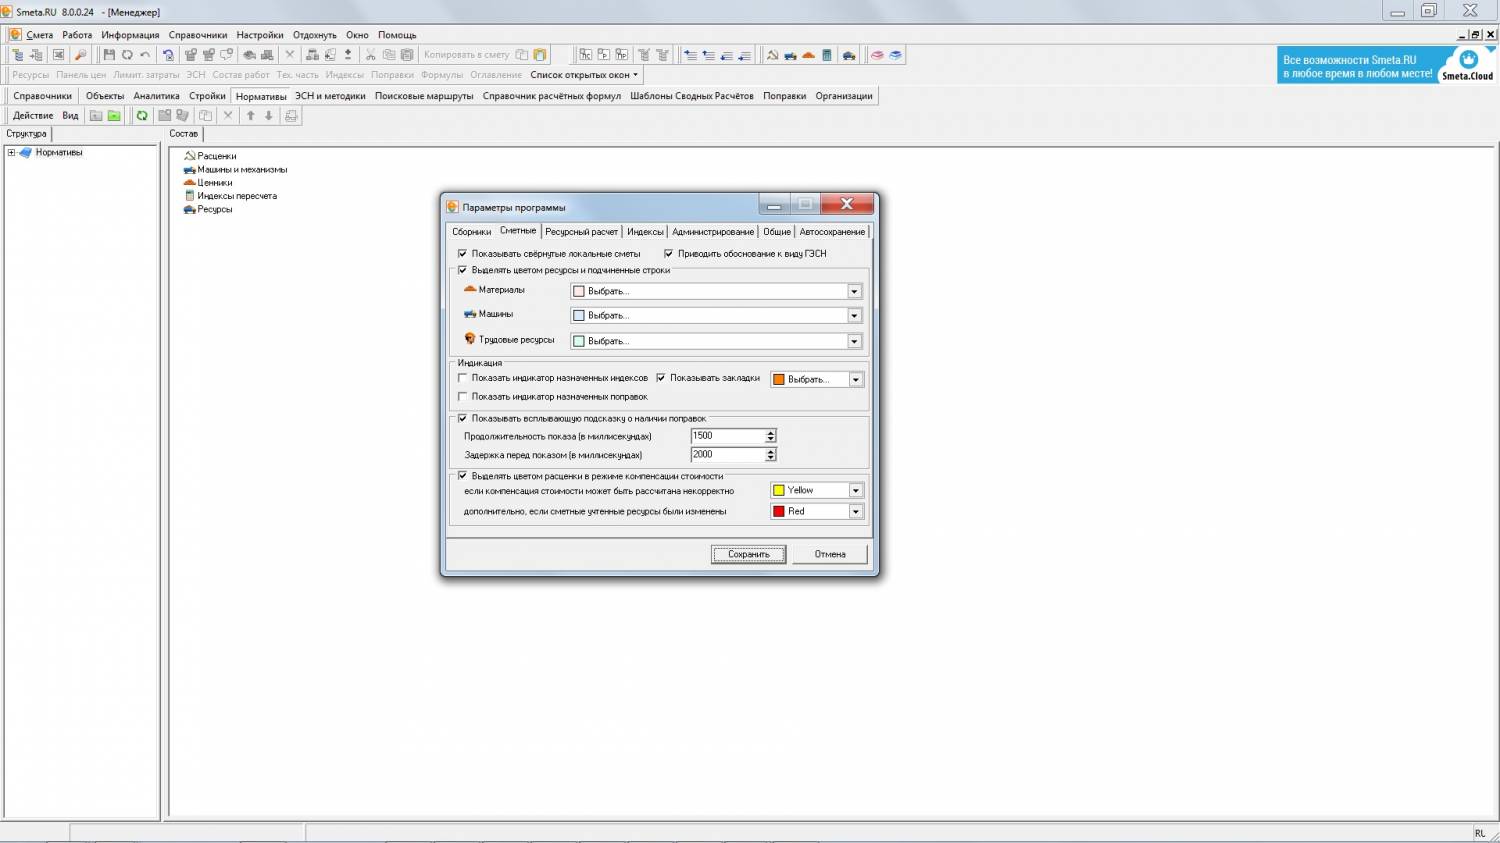Switch to the Сборники tab
This screenshot has width=1500, height=843.
[x=471, y=232]
